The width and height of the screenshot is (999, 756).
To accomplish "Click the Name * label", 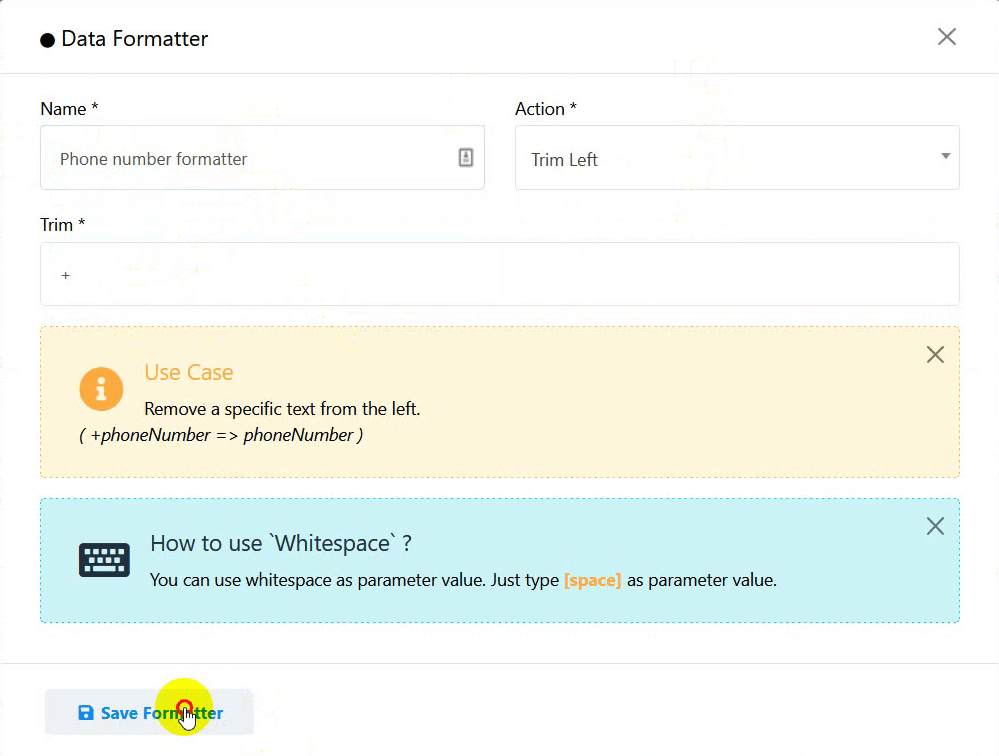I will pos(69,109).
